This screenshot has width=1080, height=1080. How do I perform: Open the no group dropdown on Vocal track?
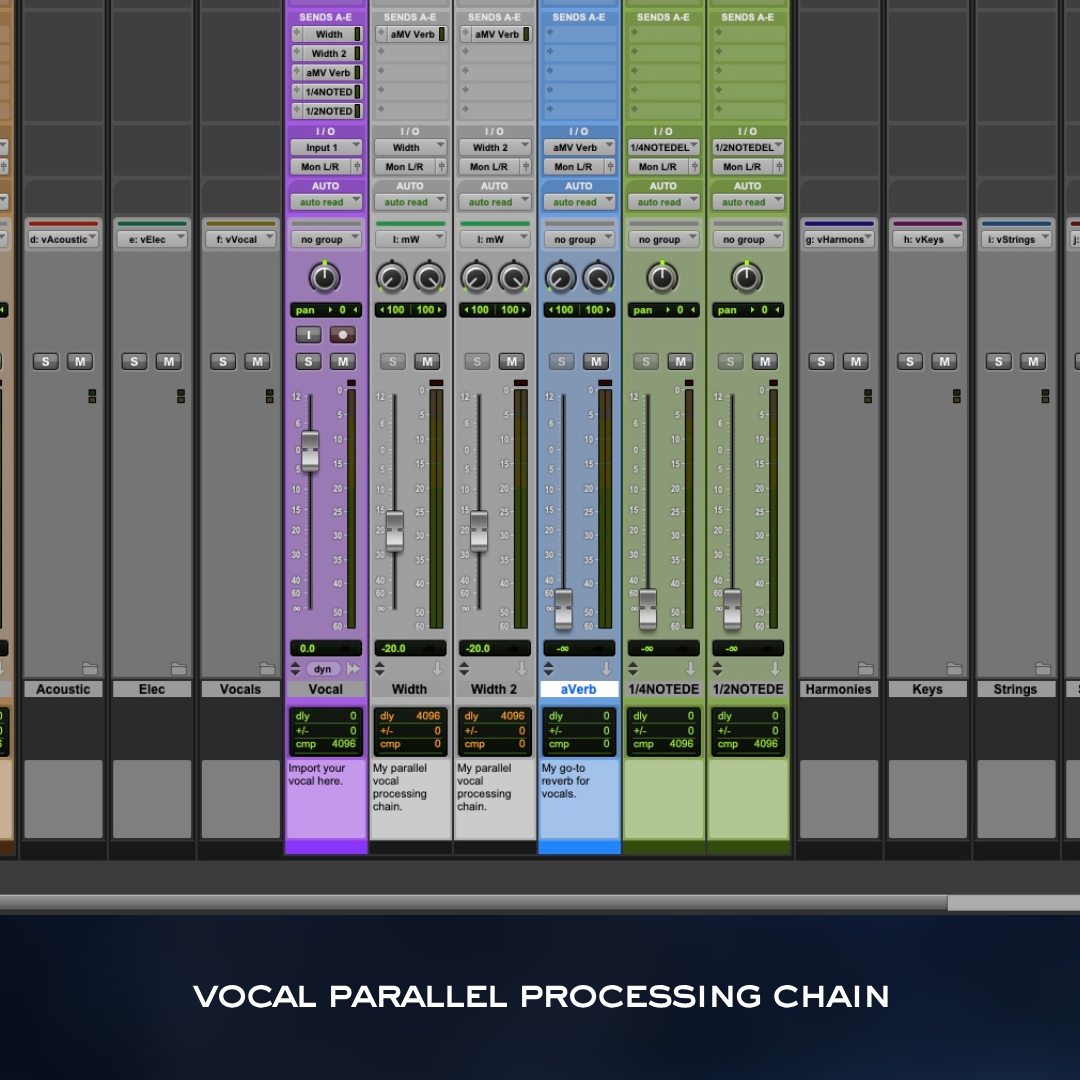(326, 239)
